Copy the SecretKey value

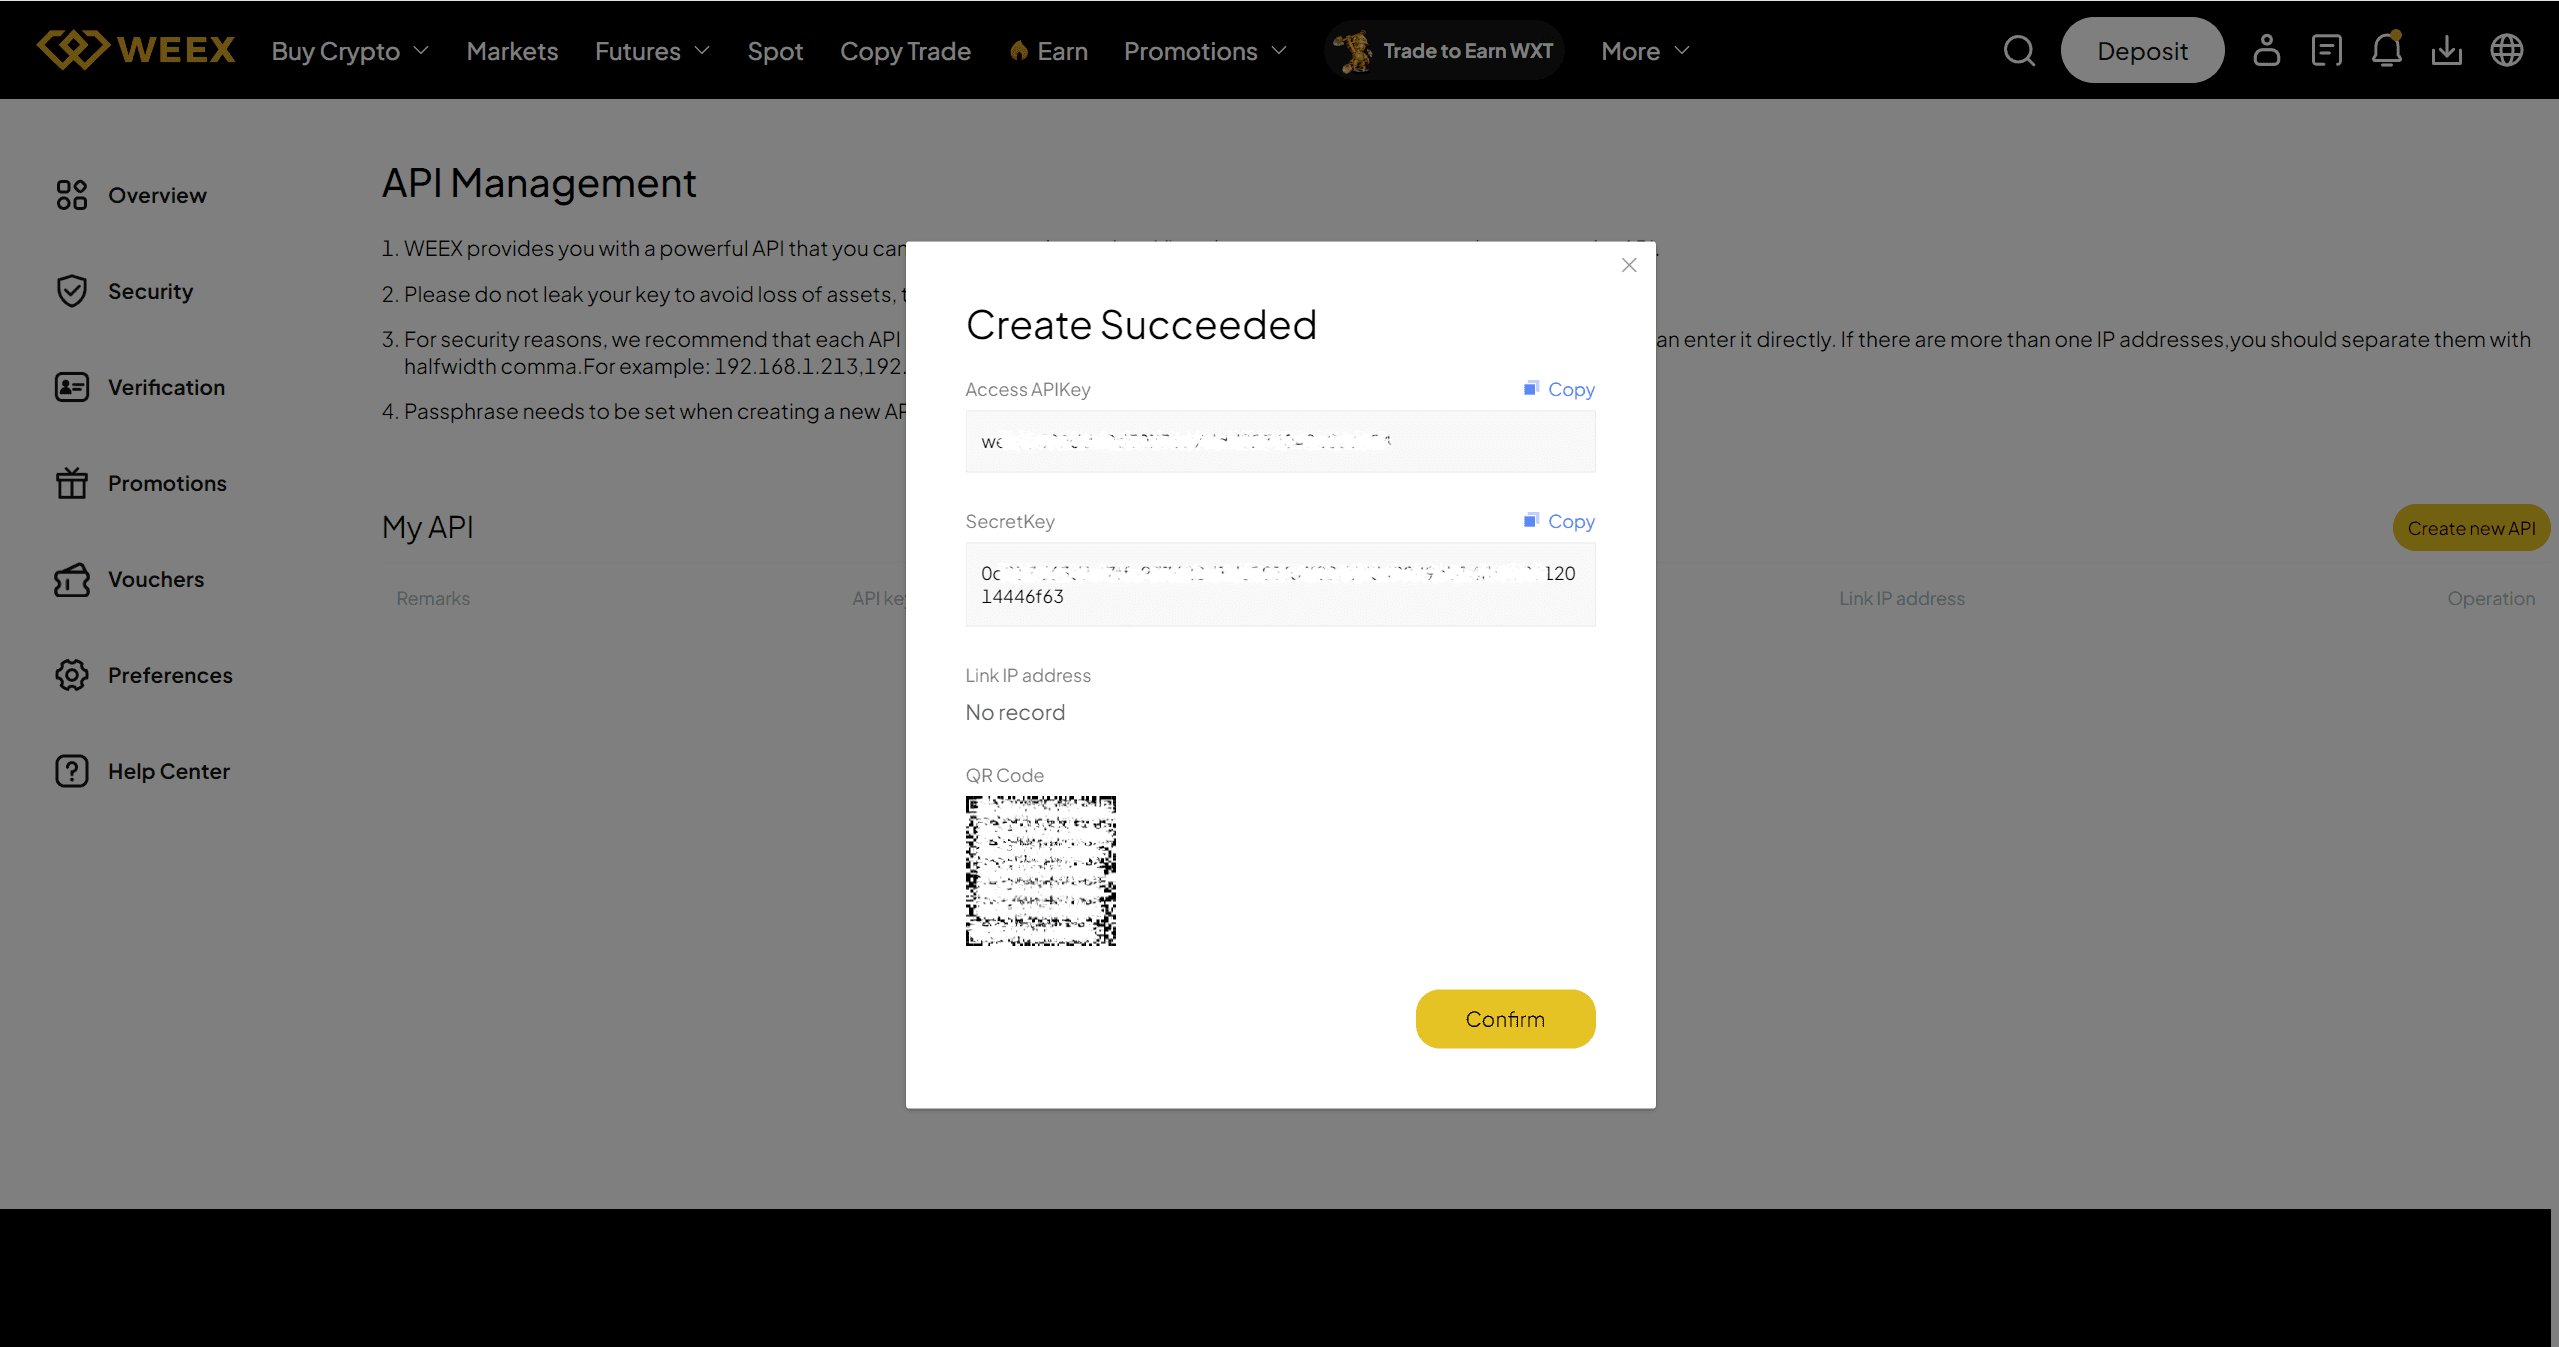pos(1559,521)
